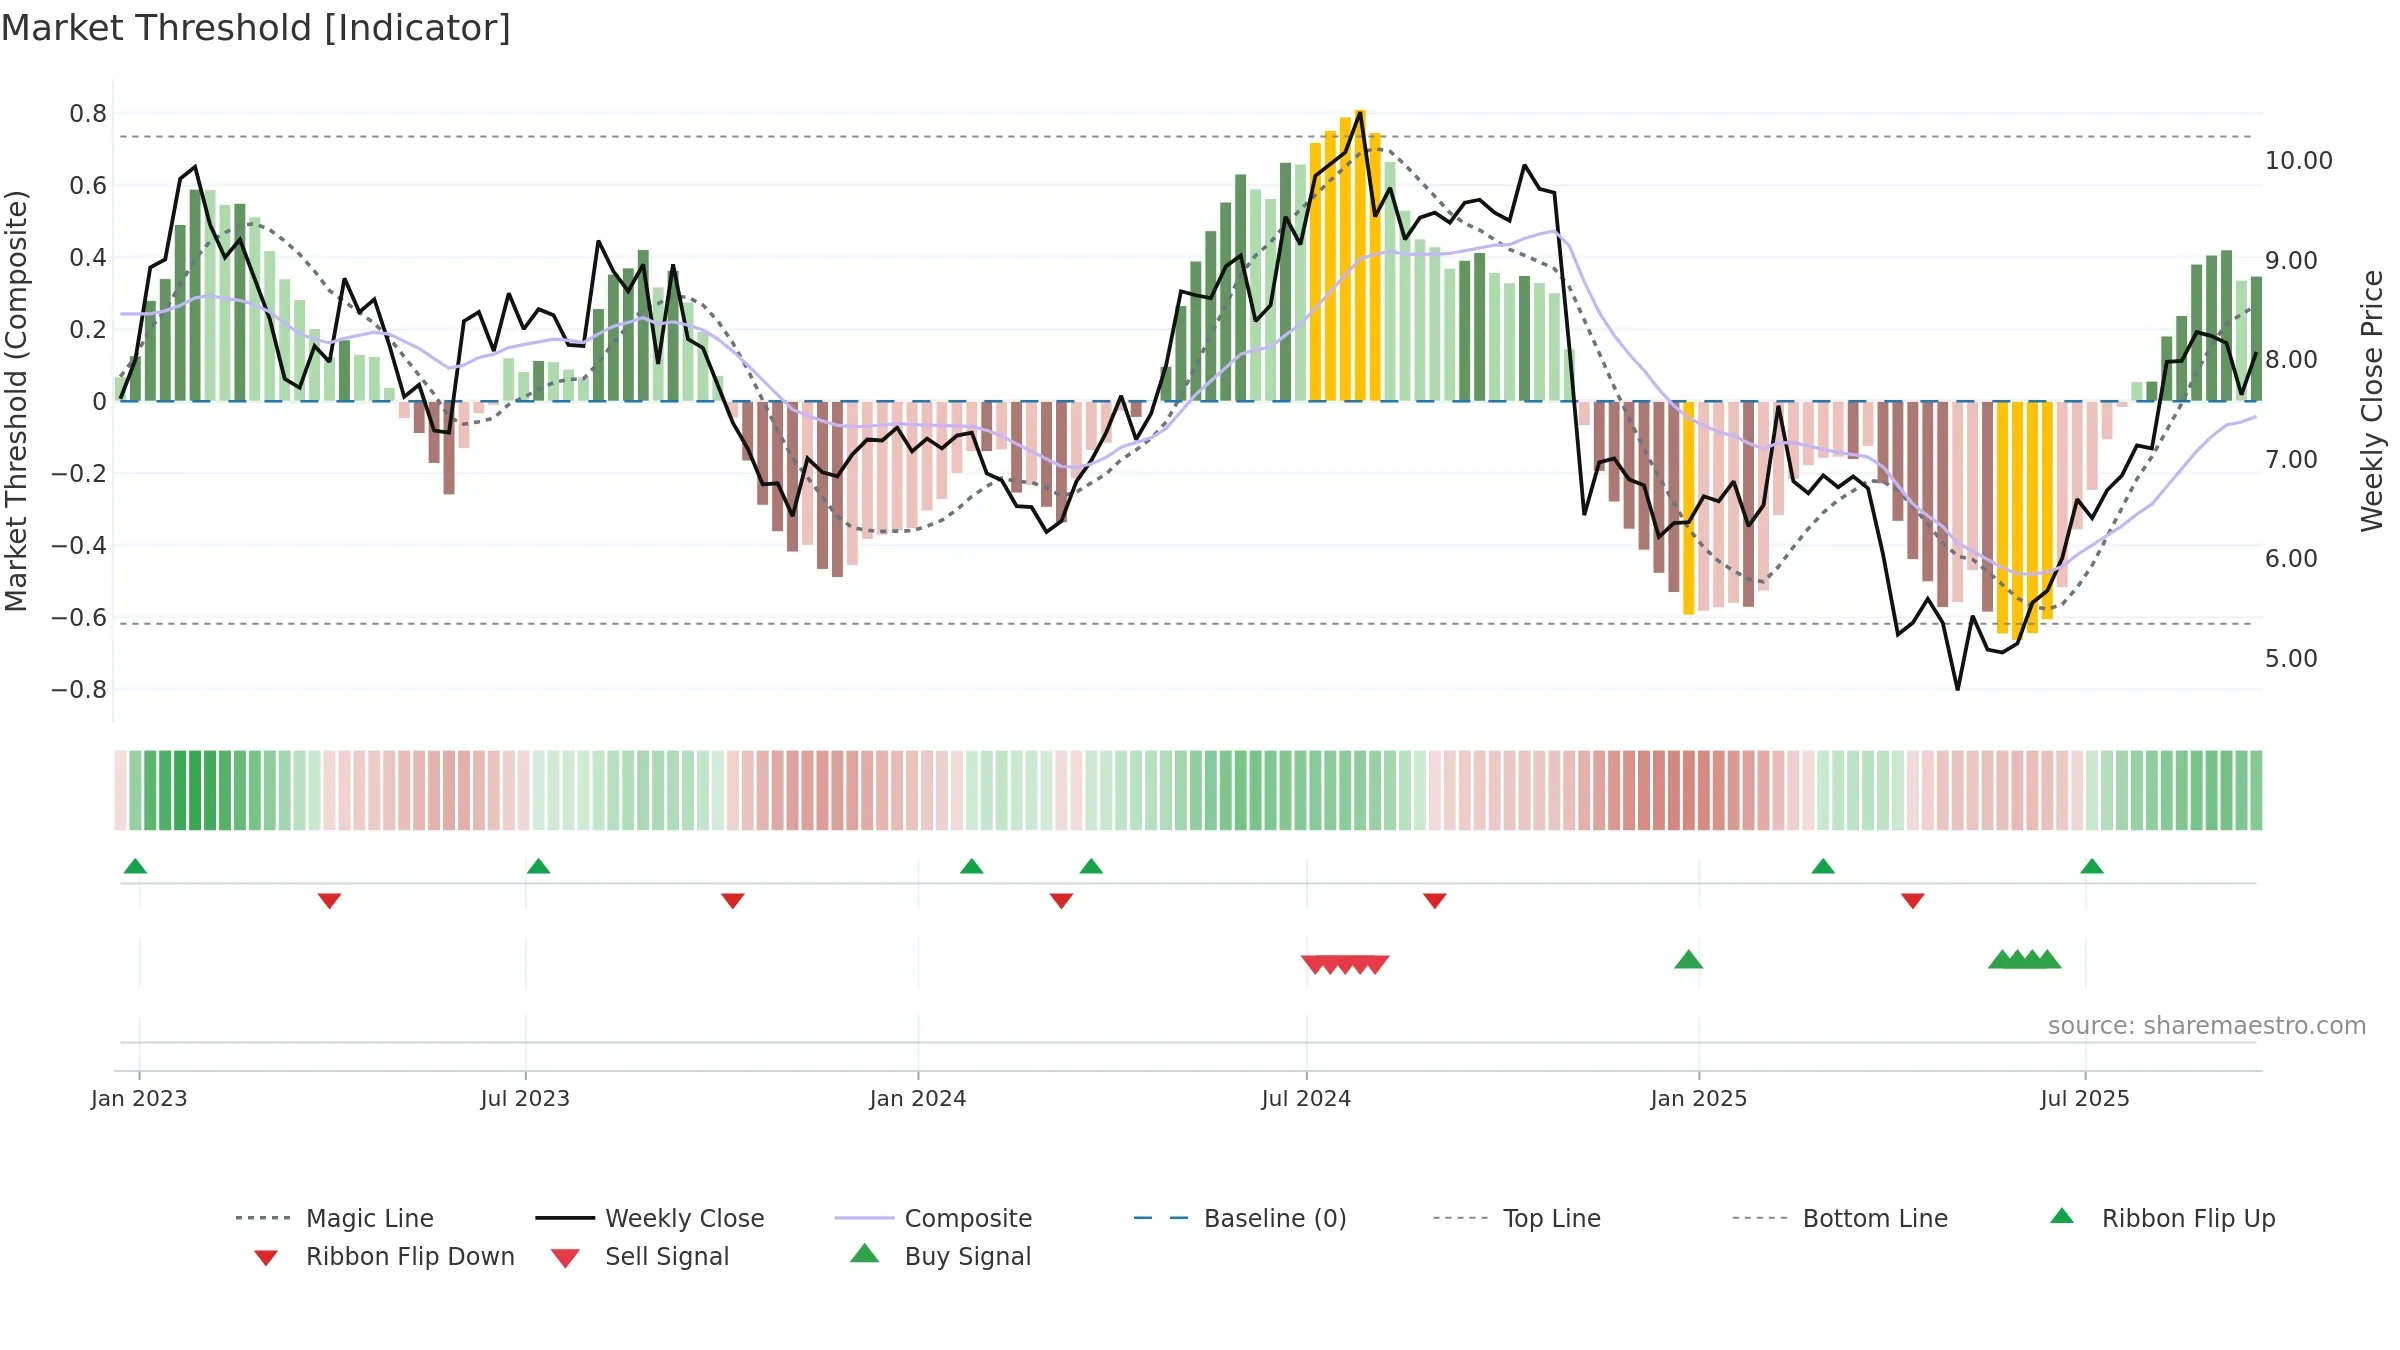This screenshot has height=1350, width=2400.
Task: Click the Ribbon Flip Down marker after Jul 2024
Action: pos(1434,901)
